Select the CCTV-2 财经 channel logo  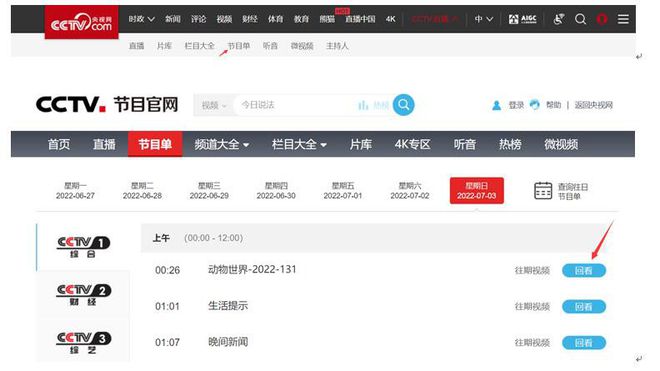[x=83, y=295]
